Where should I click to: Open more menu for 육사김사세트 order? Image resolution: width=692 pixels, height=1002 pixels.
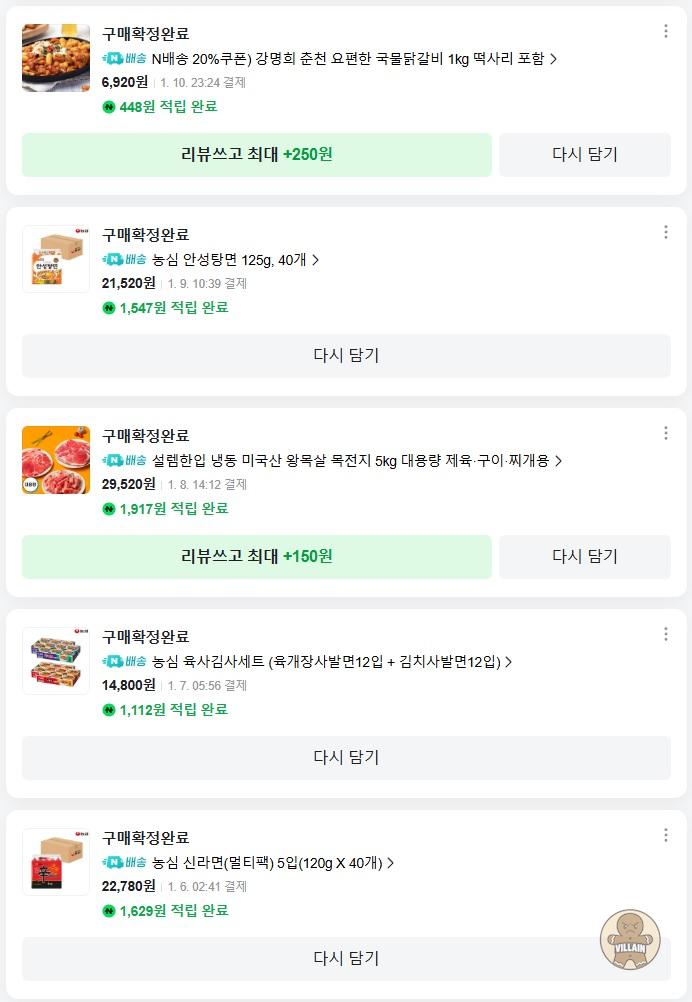tap(666, 634)
